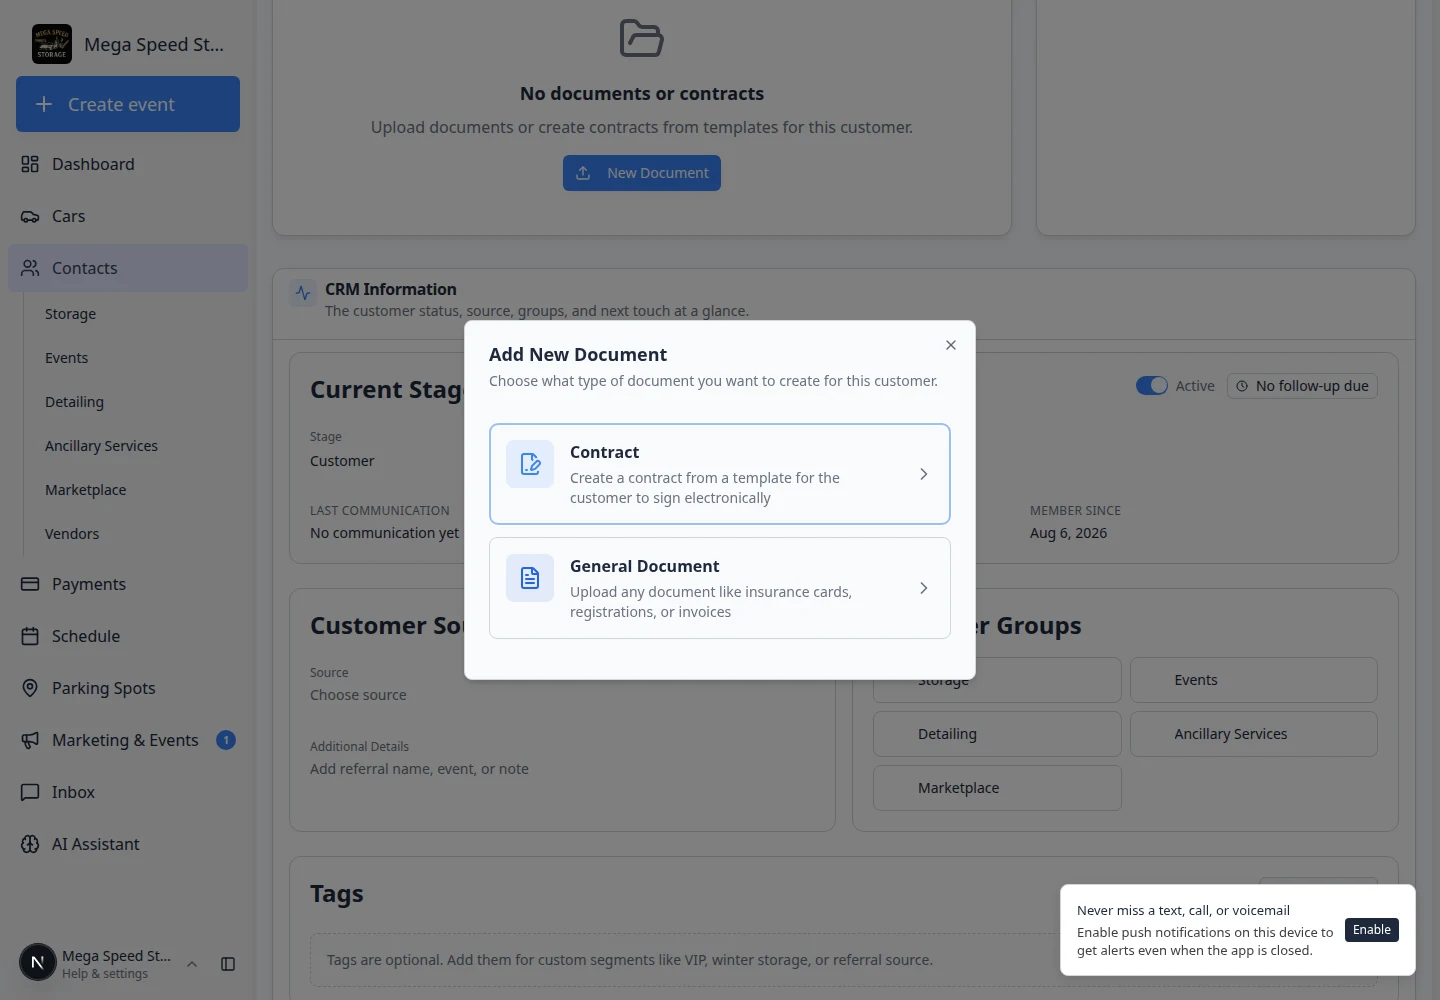Toggle the Ancillary Services customer group
This screenshot has height=1000, width=1440.
pyautogui.click(x=1254, y=734)
